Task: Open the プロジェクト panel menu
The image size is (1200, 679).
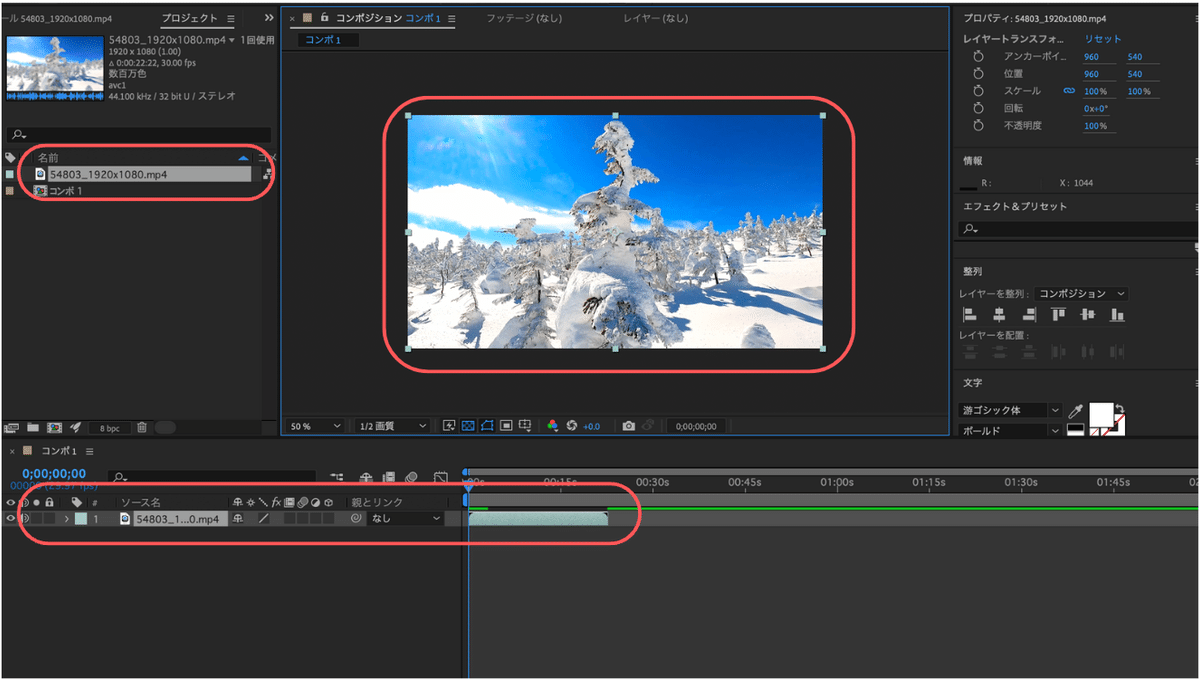Action: (231, 19)
